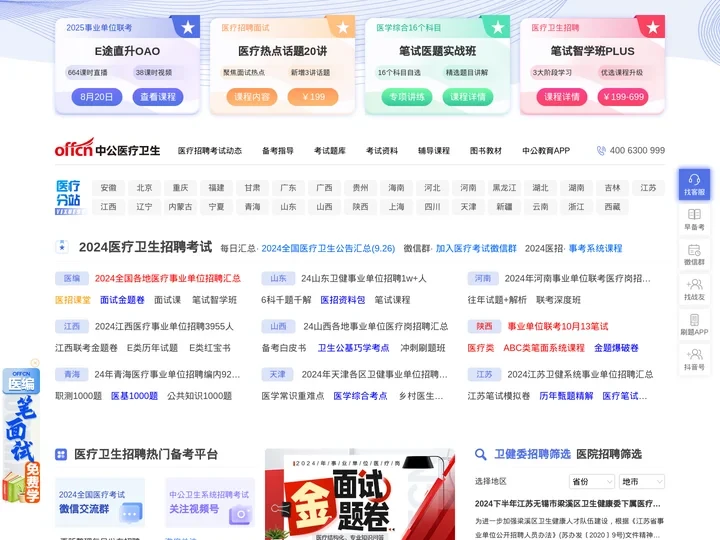Click the 8月20日 button
Viewport: 720px width, 540px height.
[97, 97]
